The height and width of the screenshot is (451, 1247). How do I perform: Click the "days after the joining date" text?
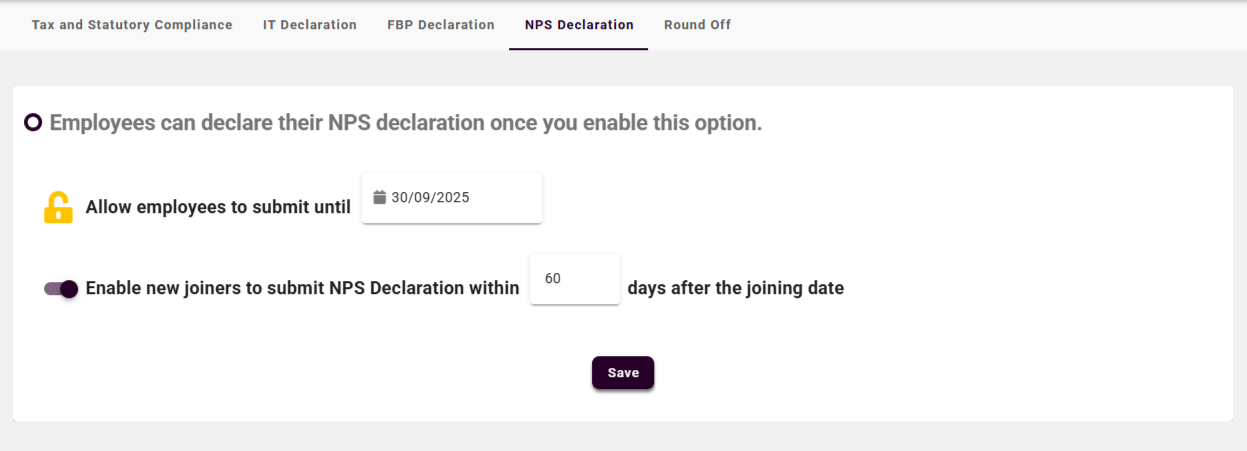pos(735,289)
